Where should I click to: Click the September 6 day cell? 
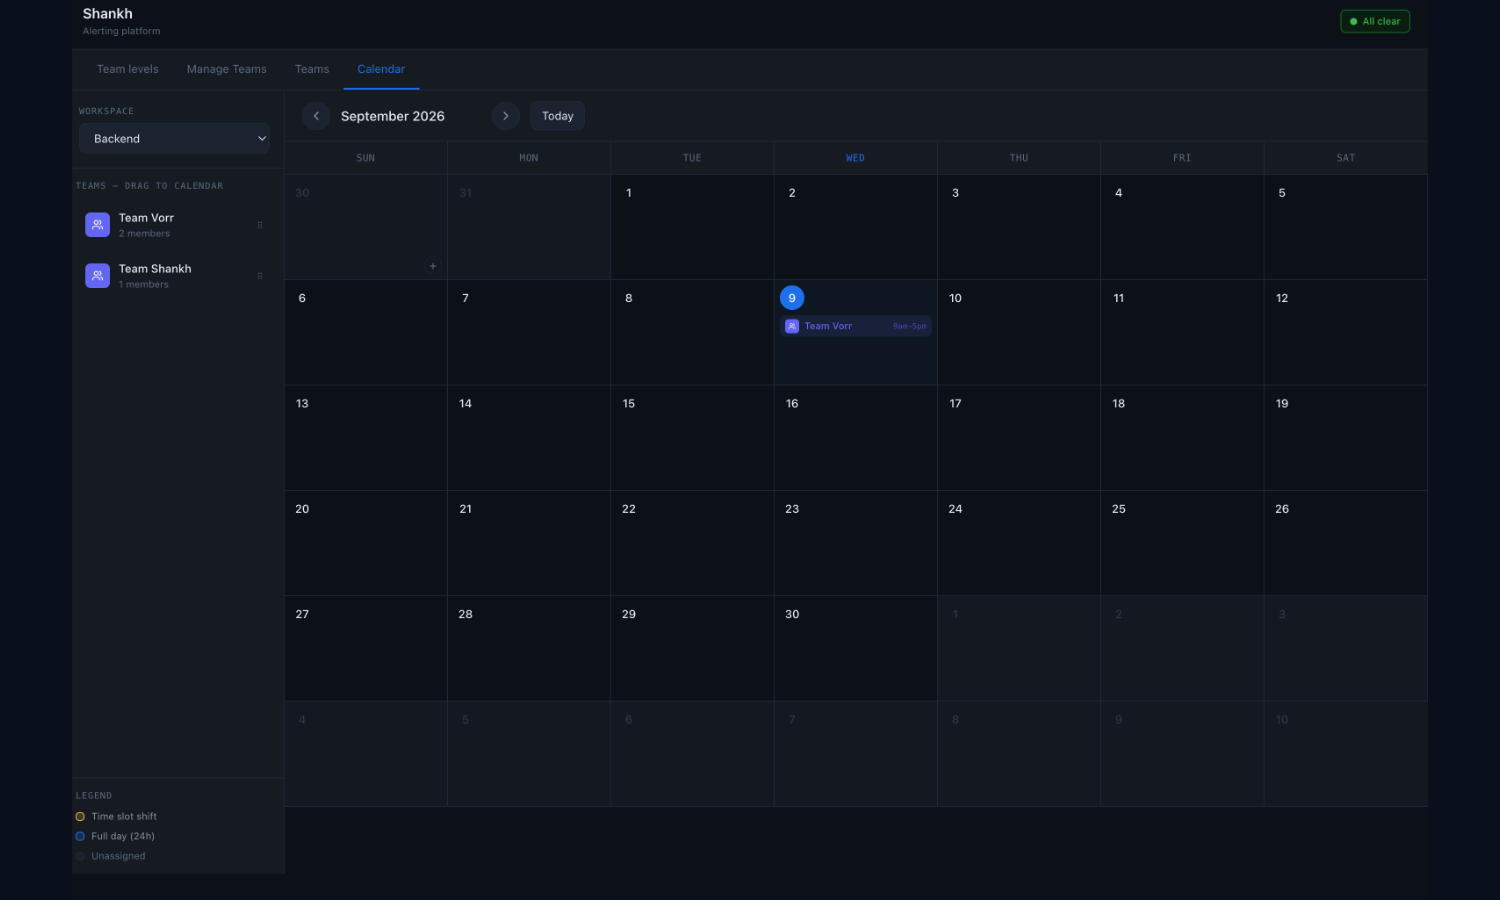pyautogui.click(x=366, y=332)
